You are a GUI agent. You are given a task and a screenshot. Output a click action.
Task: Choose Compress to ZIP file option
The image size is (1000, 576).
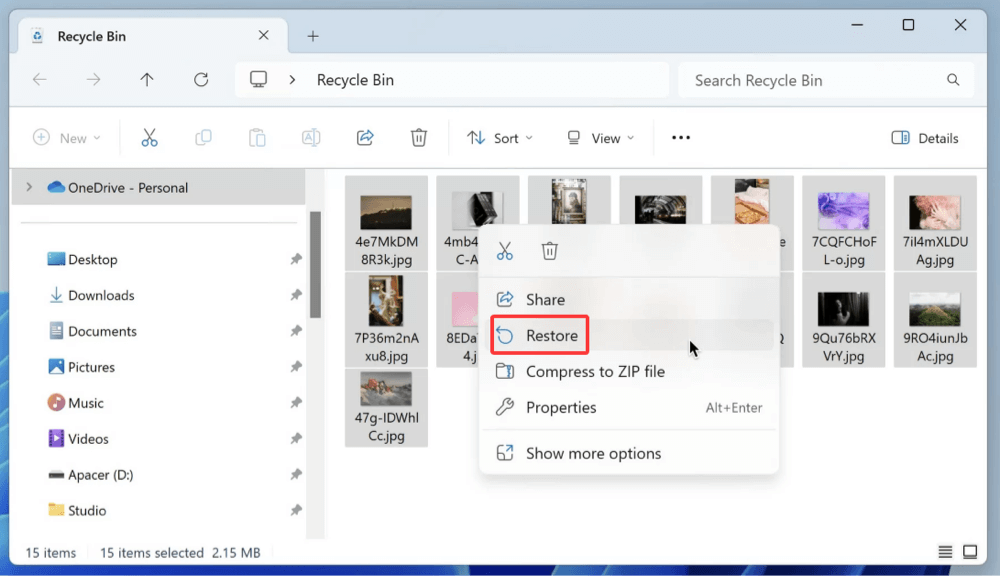point(595,372)
